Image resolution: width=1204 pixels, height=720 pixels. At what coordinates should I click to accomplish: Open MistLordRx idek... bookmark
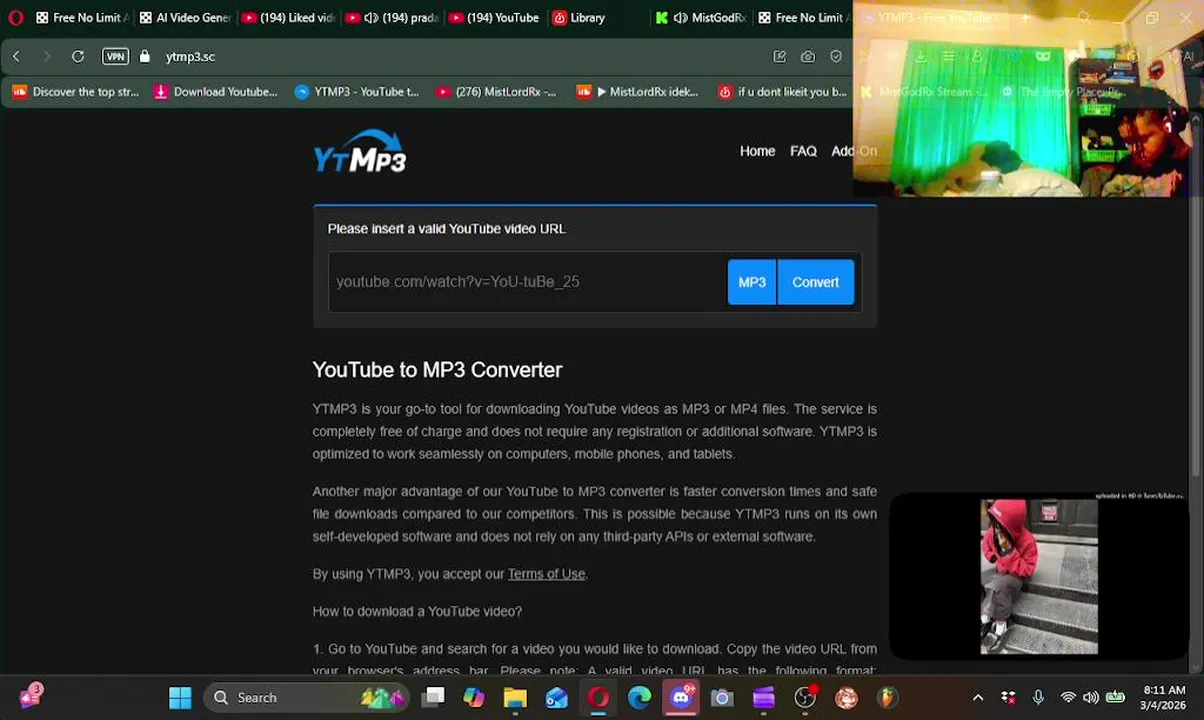pyautogui.click(x=637, y=92)
